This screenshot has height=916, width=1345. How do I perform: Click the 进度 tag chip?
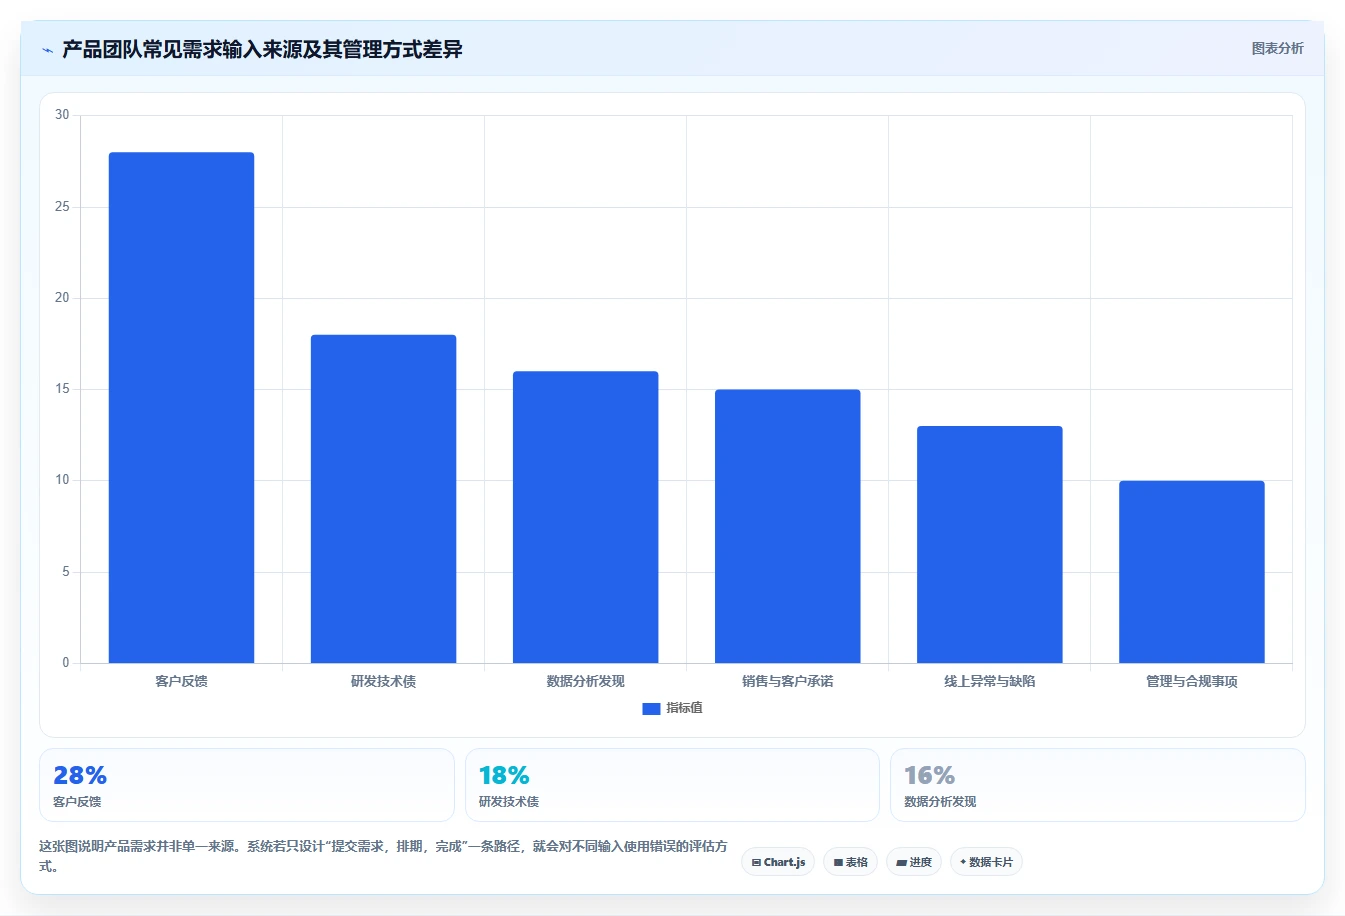(914, 862)
